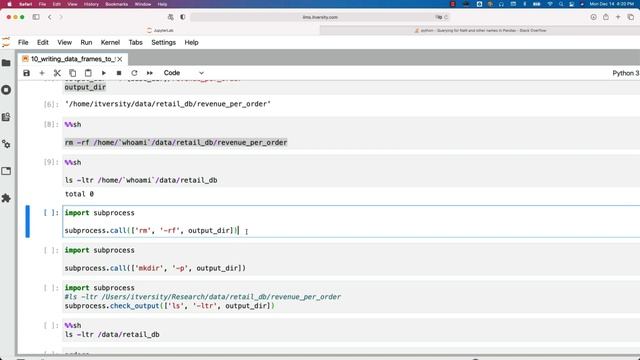Open the Code cell type dropdown
Screen dimensions: 640x360
(183, 73)
